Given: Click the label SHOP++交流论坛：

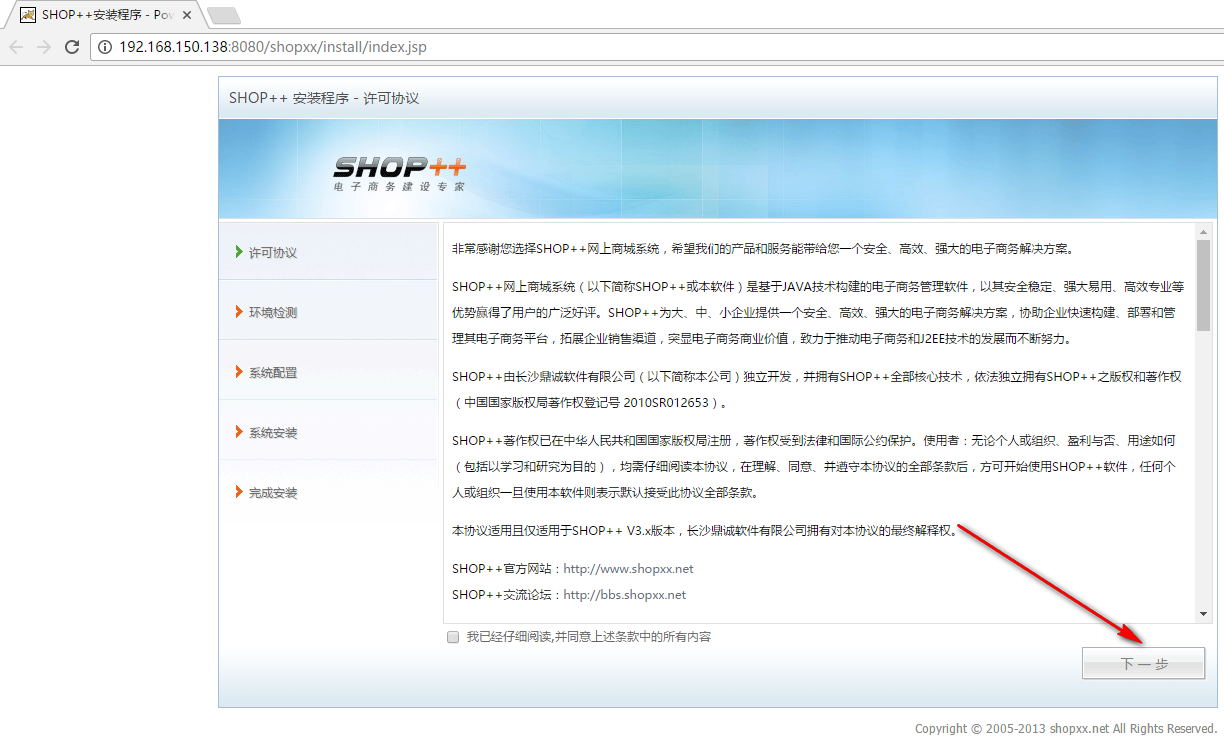Looking at the screenshot, I should [508, 595].
